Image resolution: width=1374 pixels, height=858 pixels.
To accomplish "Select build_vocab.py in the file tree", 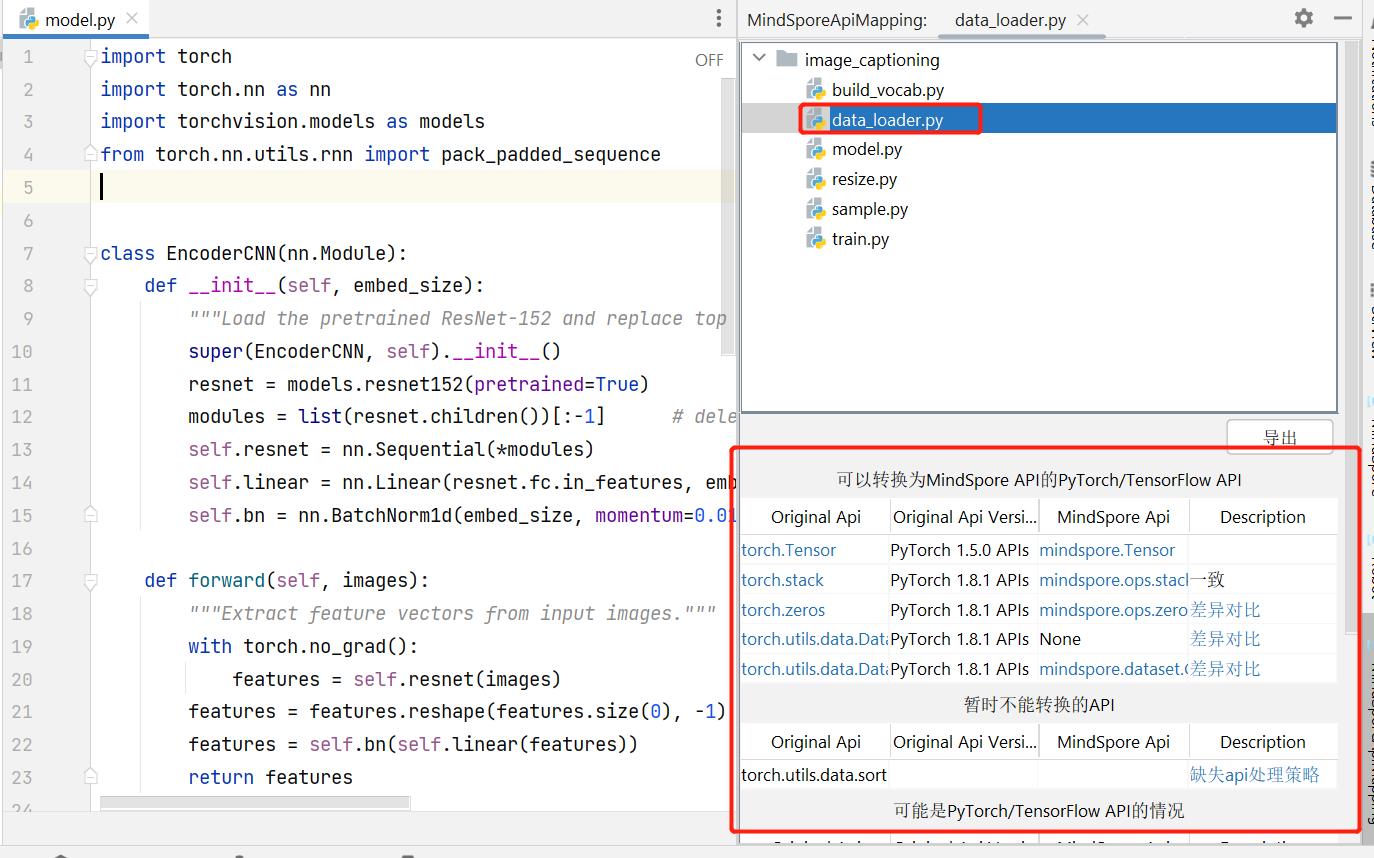I will coord(887,90).
